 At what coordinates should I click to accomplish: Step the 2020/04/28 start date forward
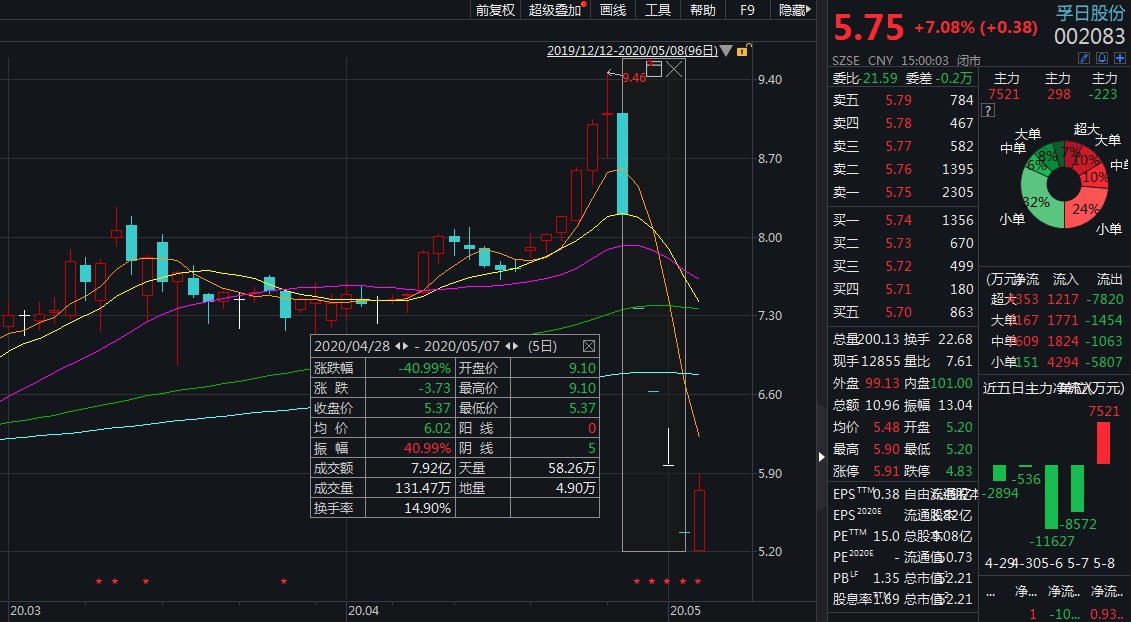point(407,346)
